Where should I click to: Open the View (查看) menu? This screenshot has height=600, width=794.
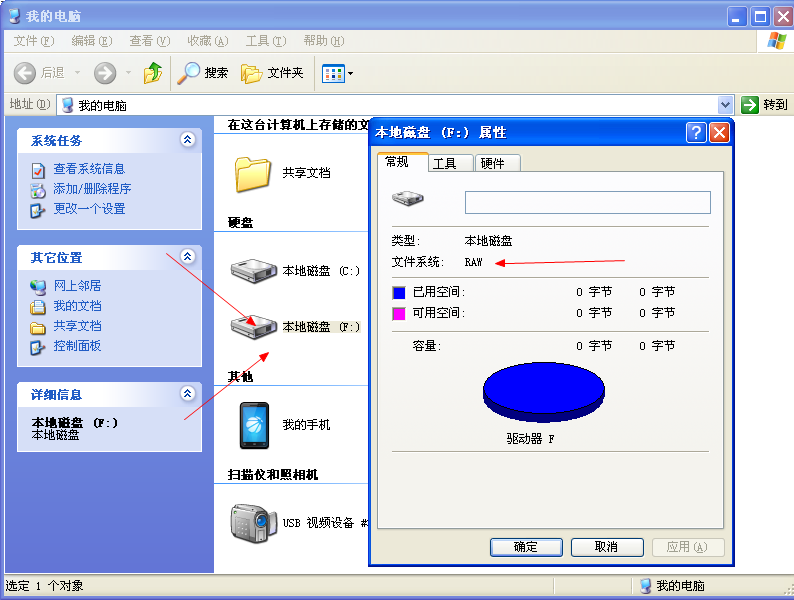pos(149,41)
